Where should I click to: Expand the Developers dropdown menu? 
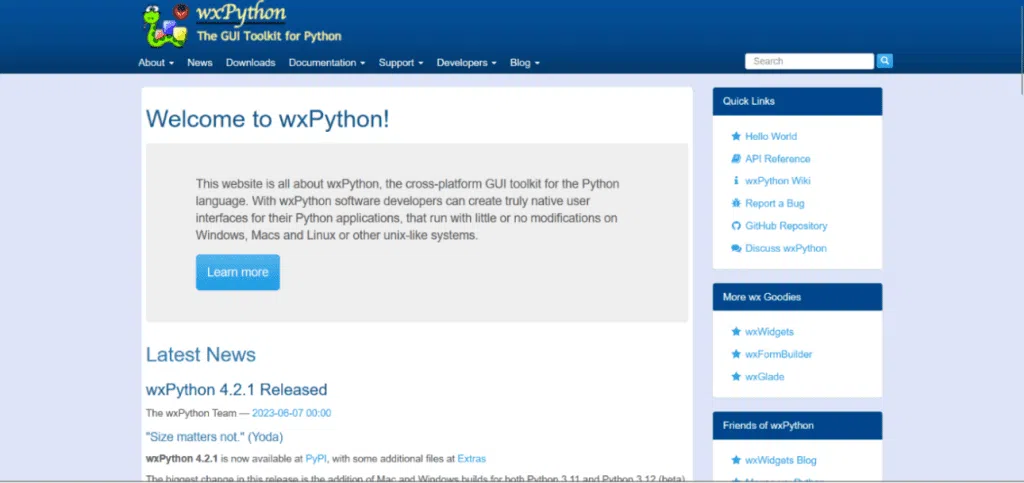(466, 63)
